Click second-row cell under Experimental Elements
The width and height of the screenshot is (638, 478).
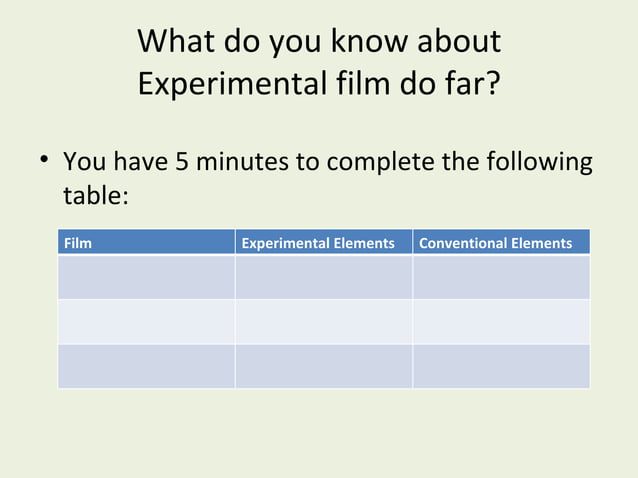tap(323, 321)
